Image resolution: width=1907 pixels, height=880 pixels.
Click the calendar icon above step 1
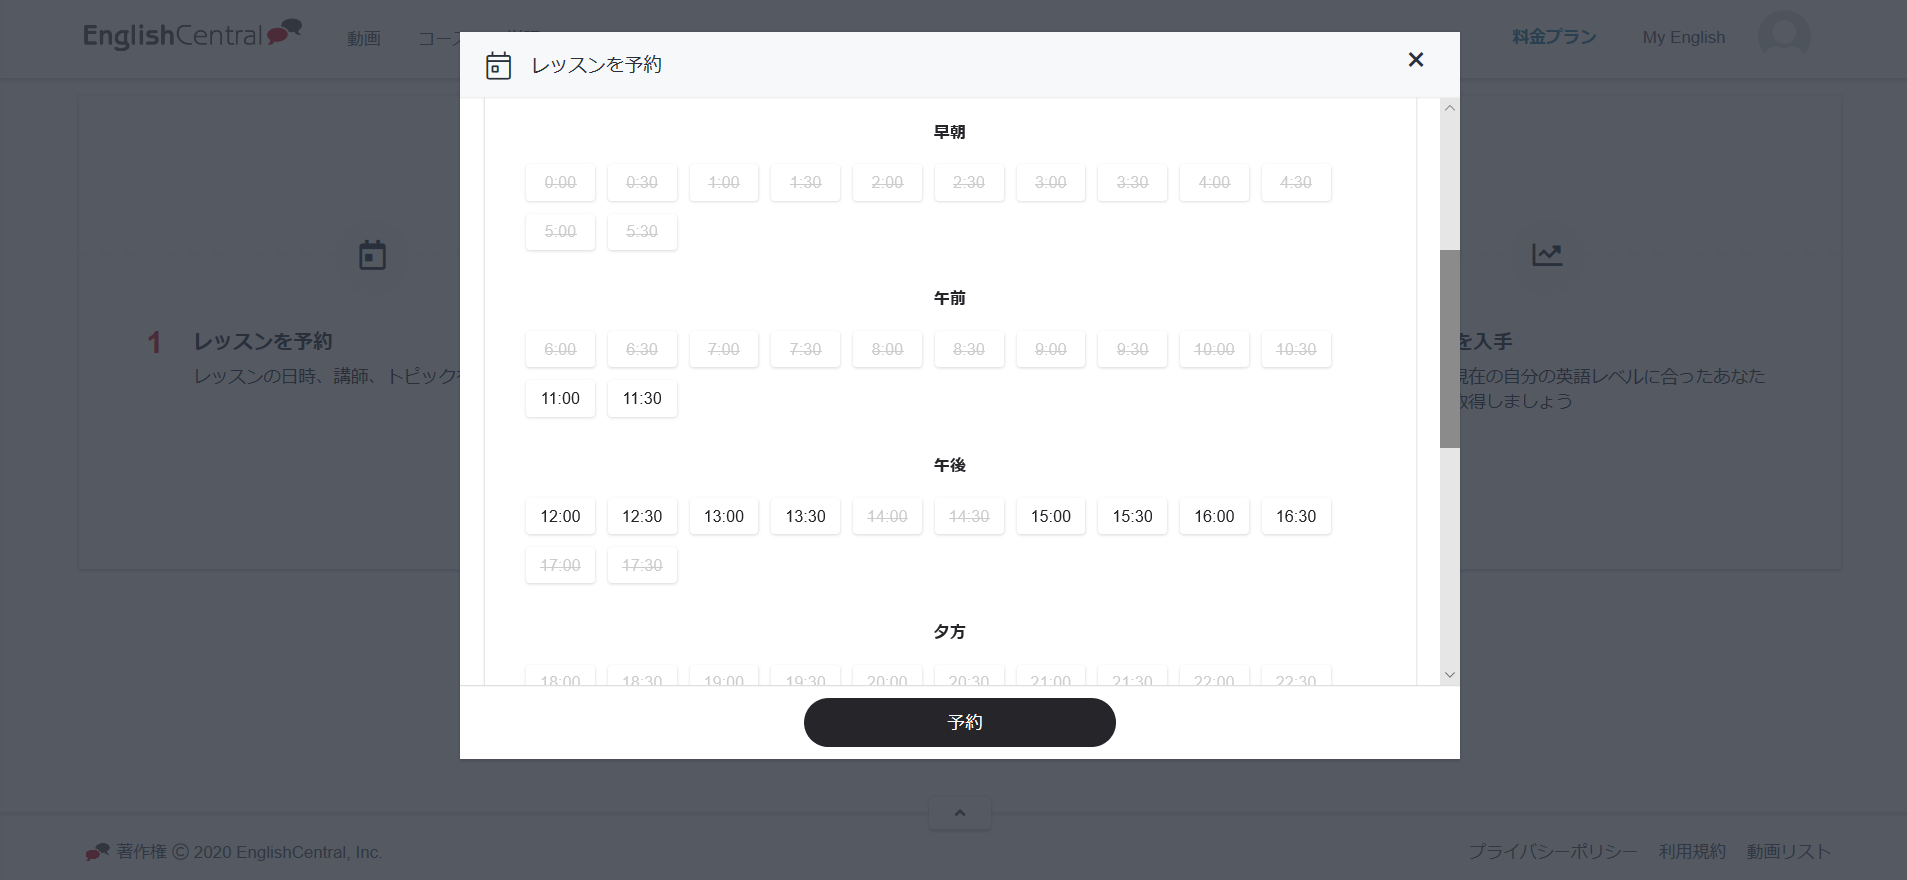tap(372, 255)
